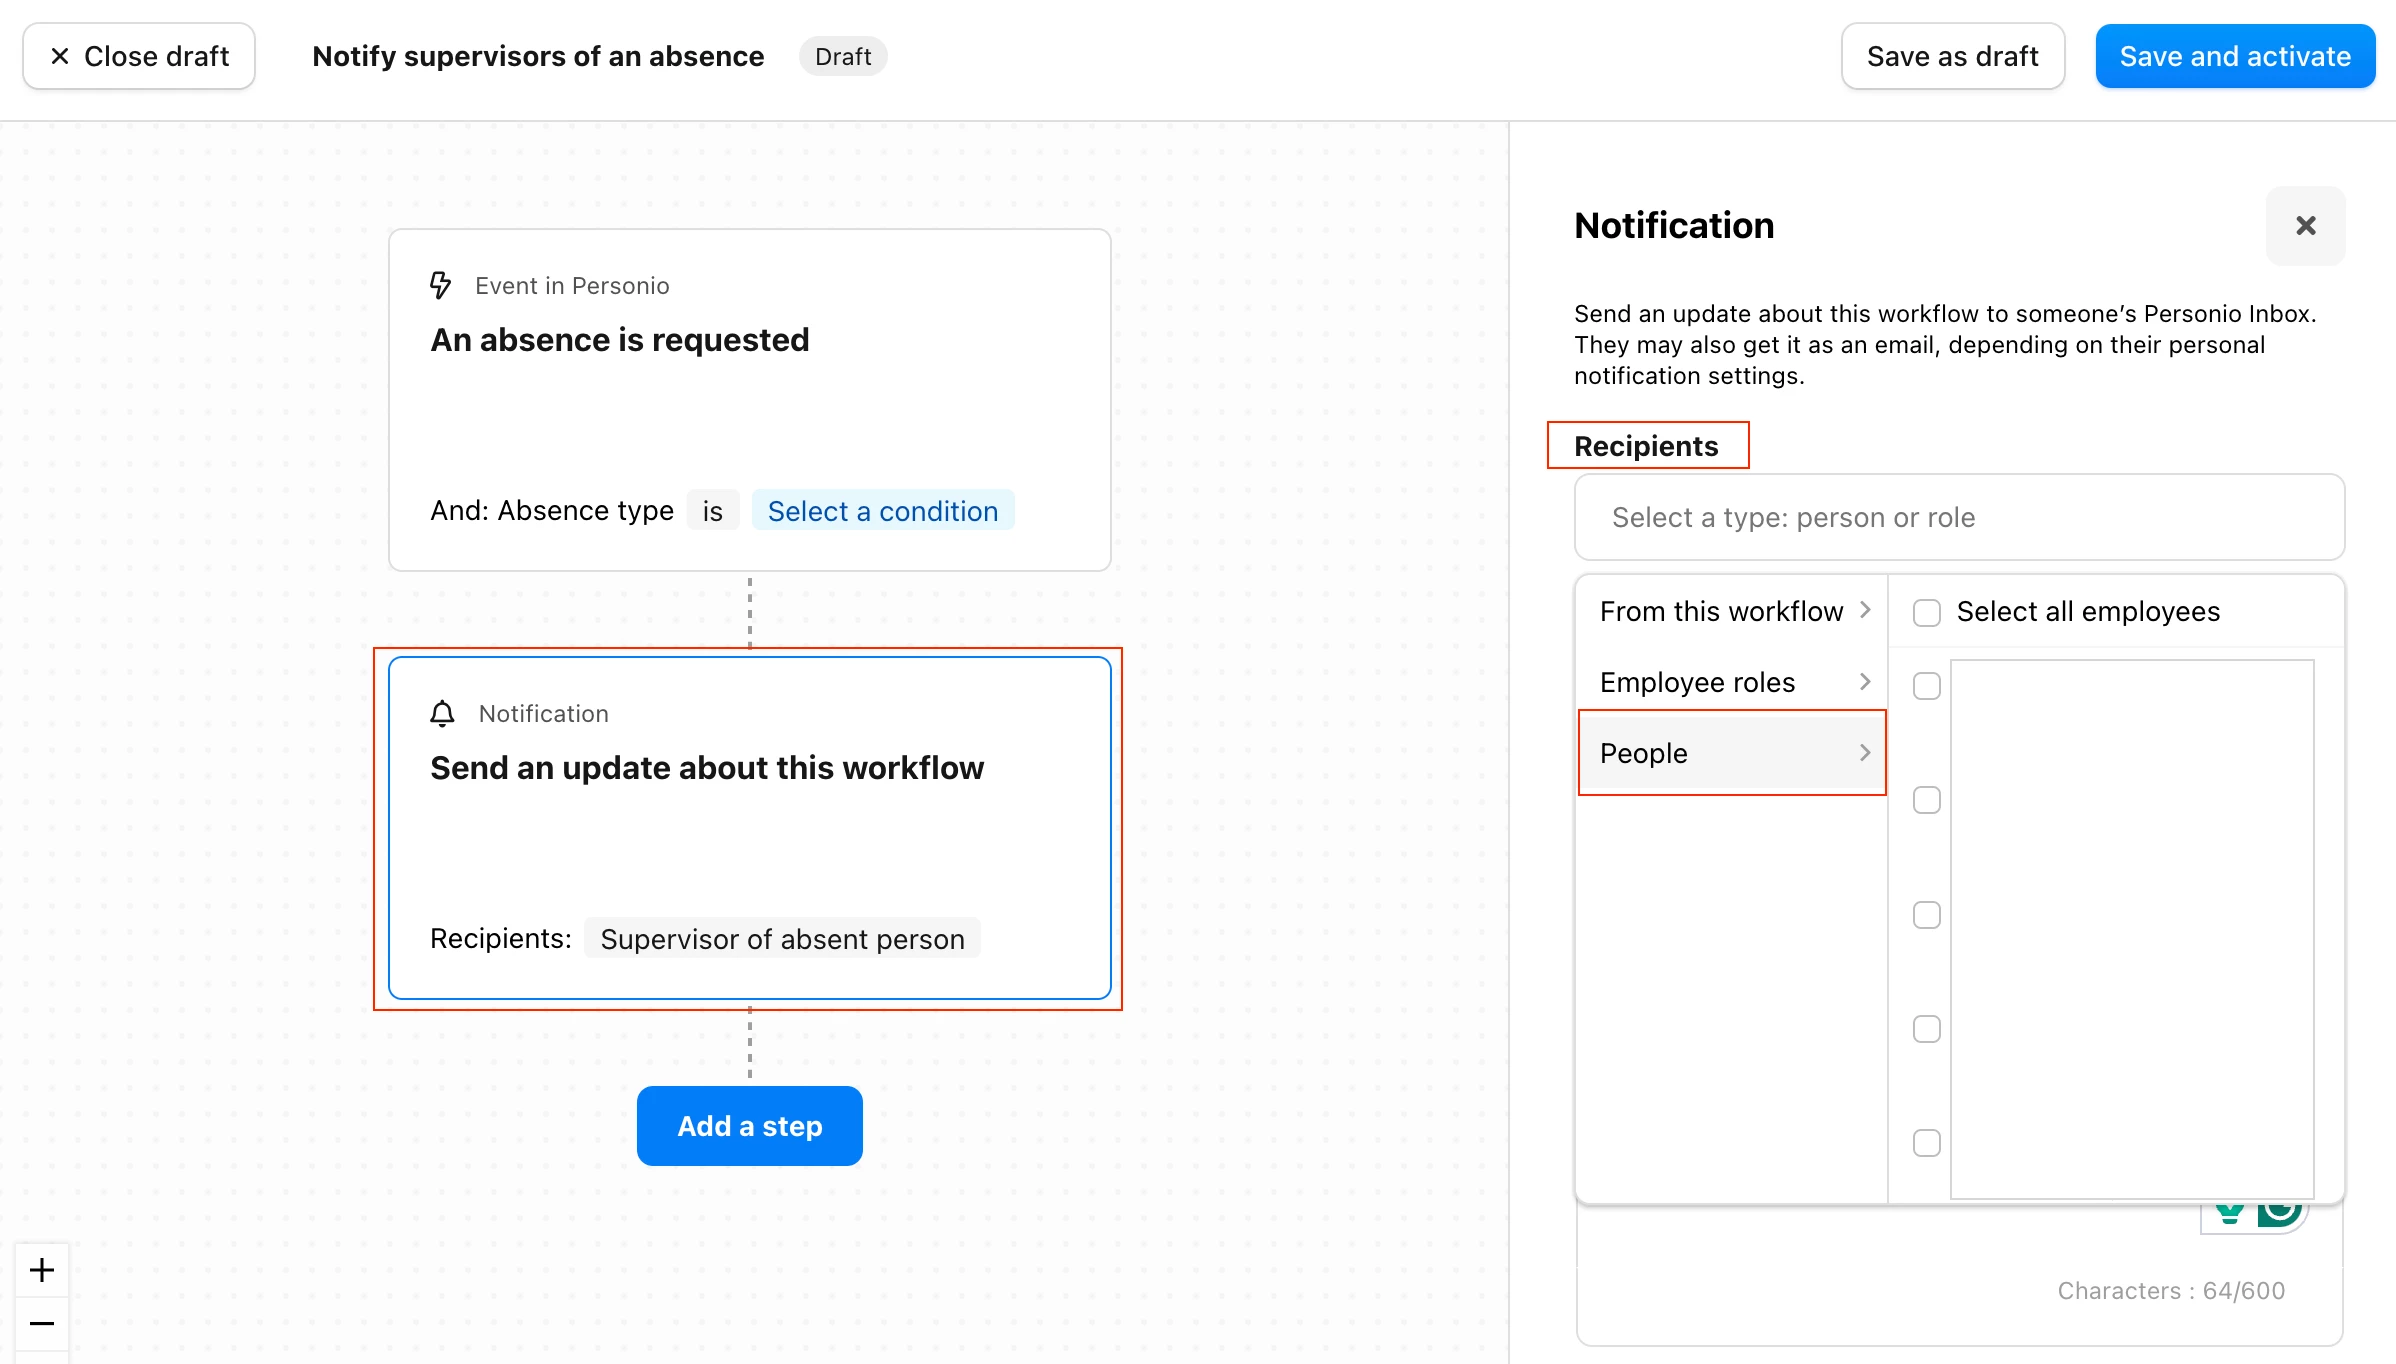Click the bell Notification icon
The width and height of the screenshot is (2396, 1364).
pos(442,713)
